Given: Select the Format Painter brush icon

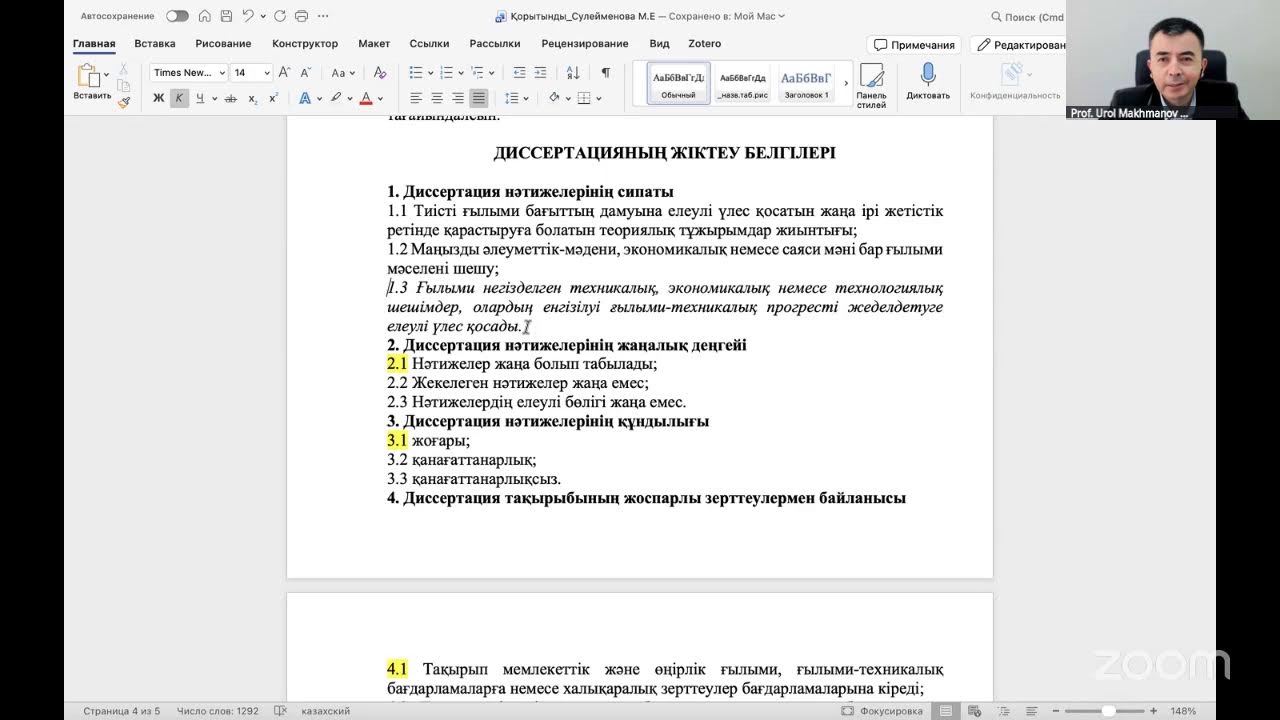Looking at the screenshot, I should point(123,101).
